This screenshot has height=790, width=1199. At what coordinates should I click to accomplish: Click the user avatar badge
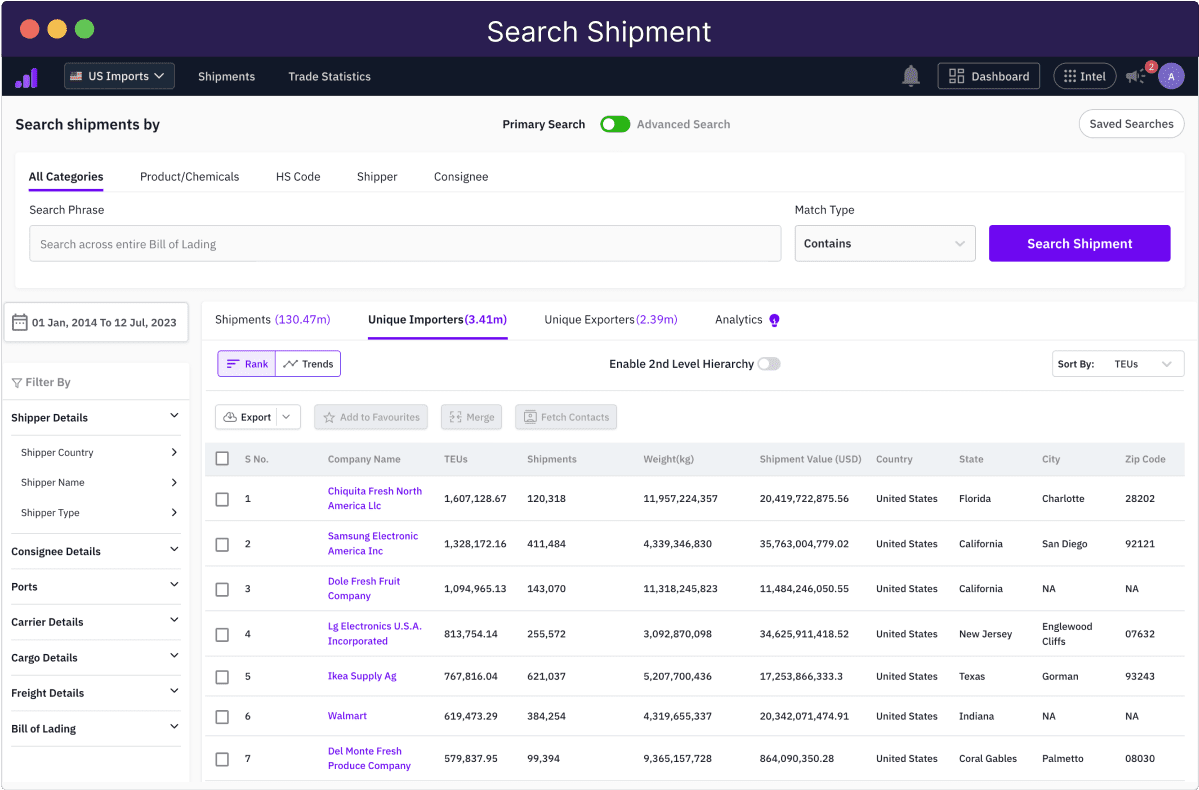(x=1171, y=76)
